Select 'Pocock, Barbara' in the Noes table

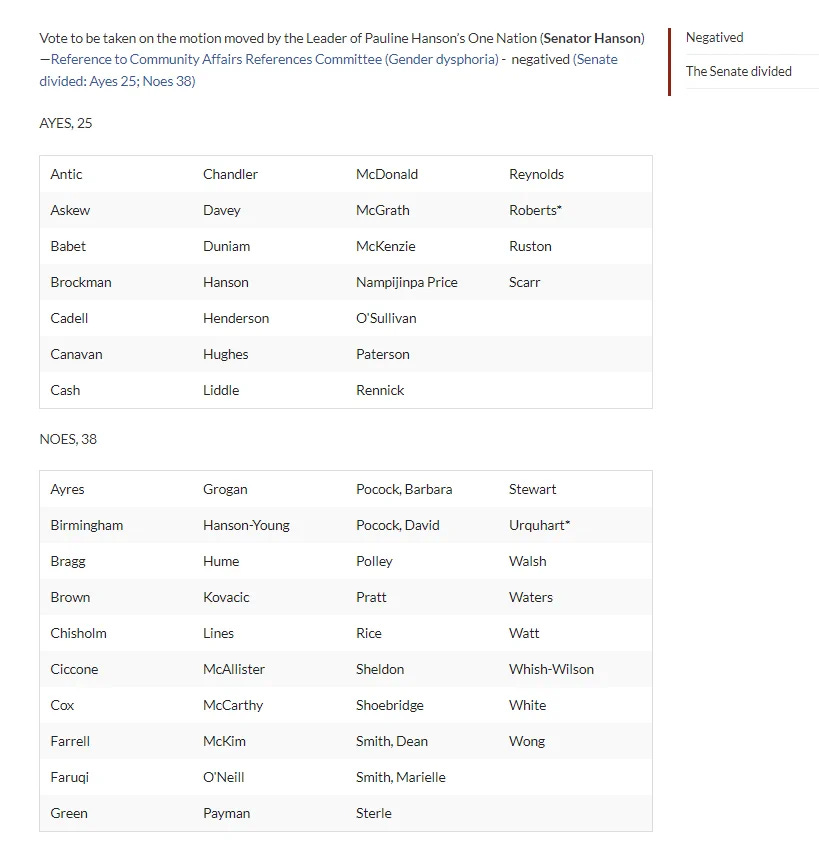coord(404,489)
